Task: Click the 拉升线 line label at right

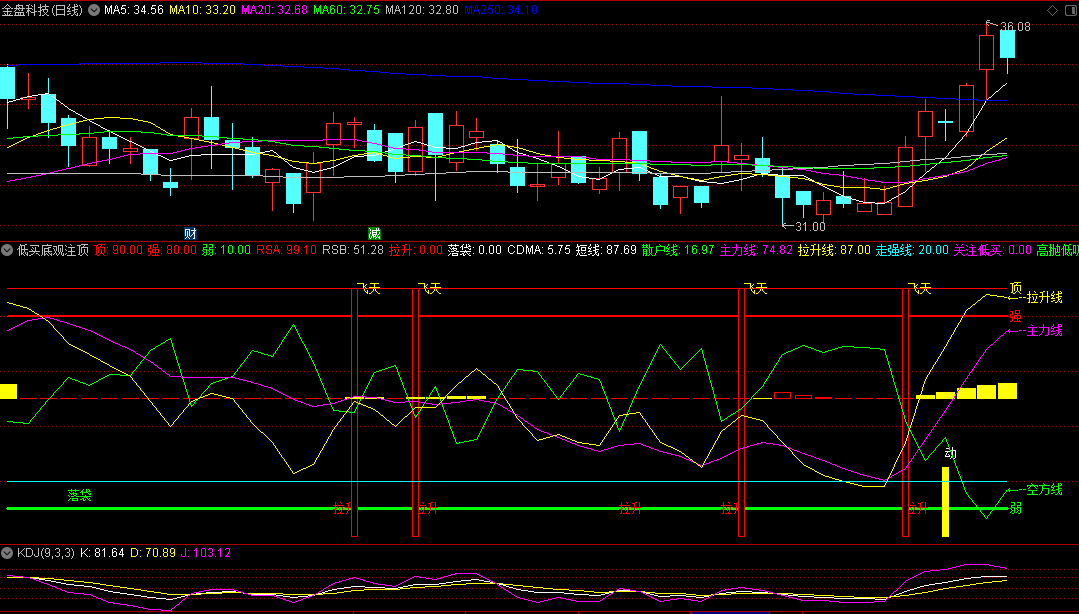Action: coord(1045,298)
